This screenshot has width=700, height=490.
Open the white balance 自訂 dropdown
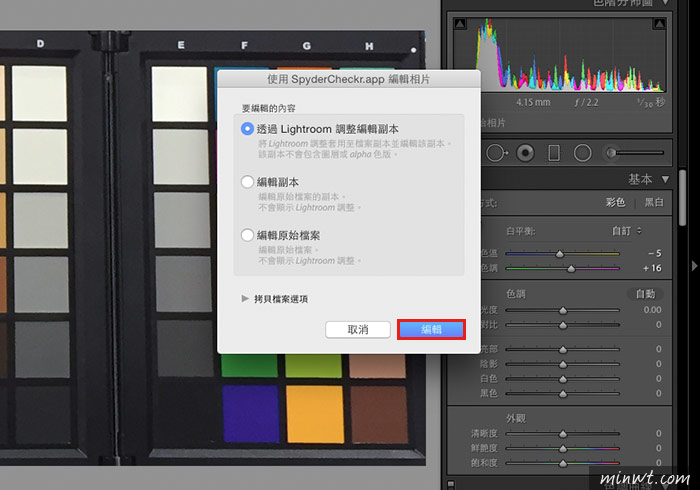tap(626, 231)
